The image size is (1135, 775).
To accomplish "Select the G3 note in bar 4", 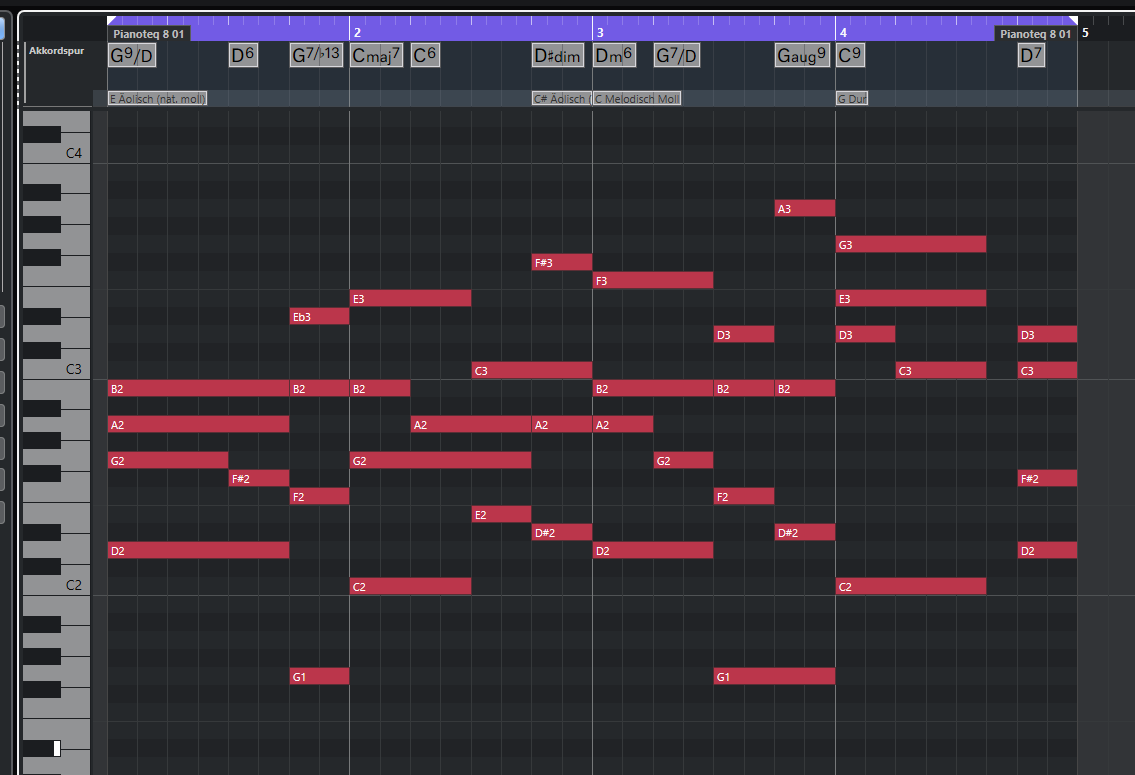I will [x=910, y=244].
